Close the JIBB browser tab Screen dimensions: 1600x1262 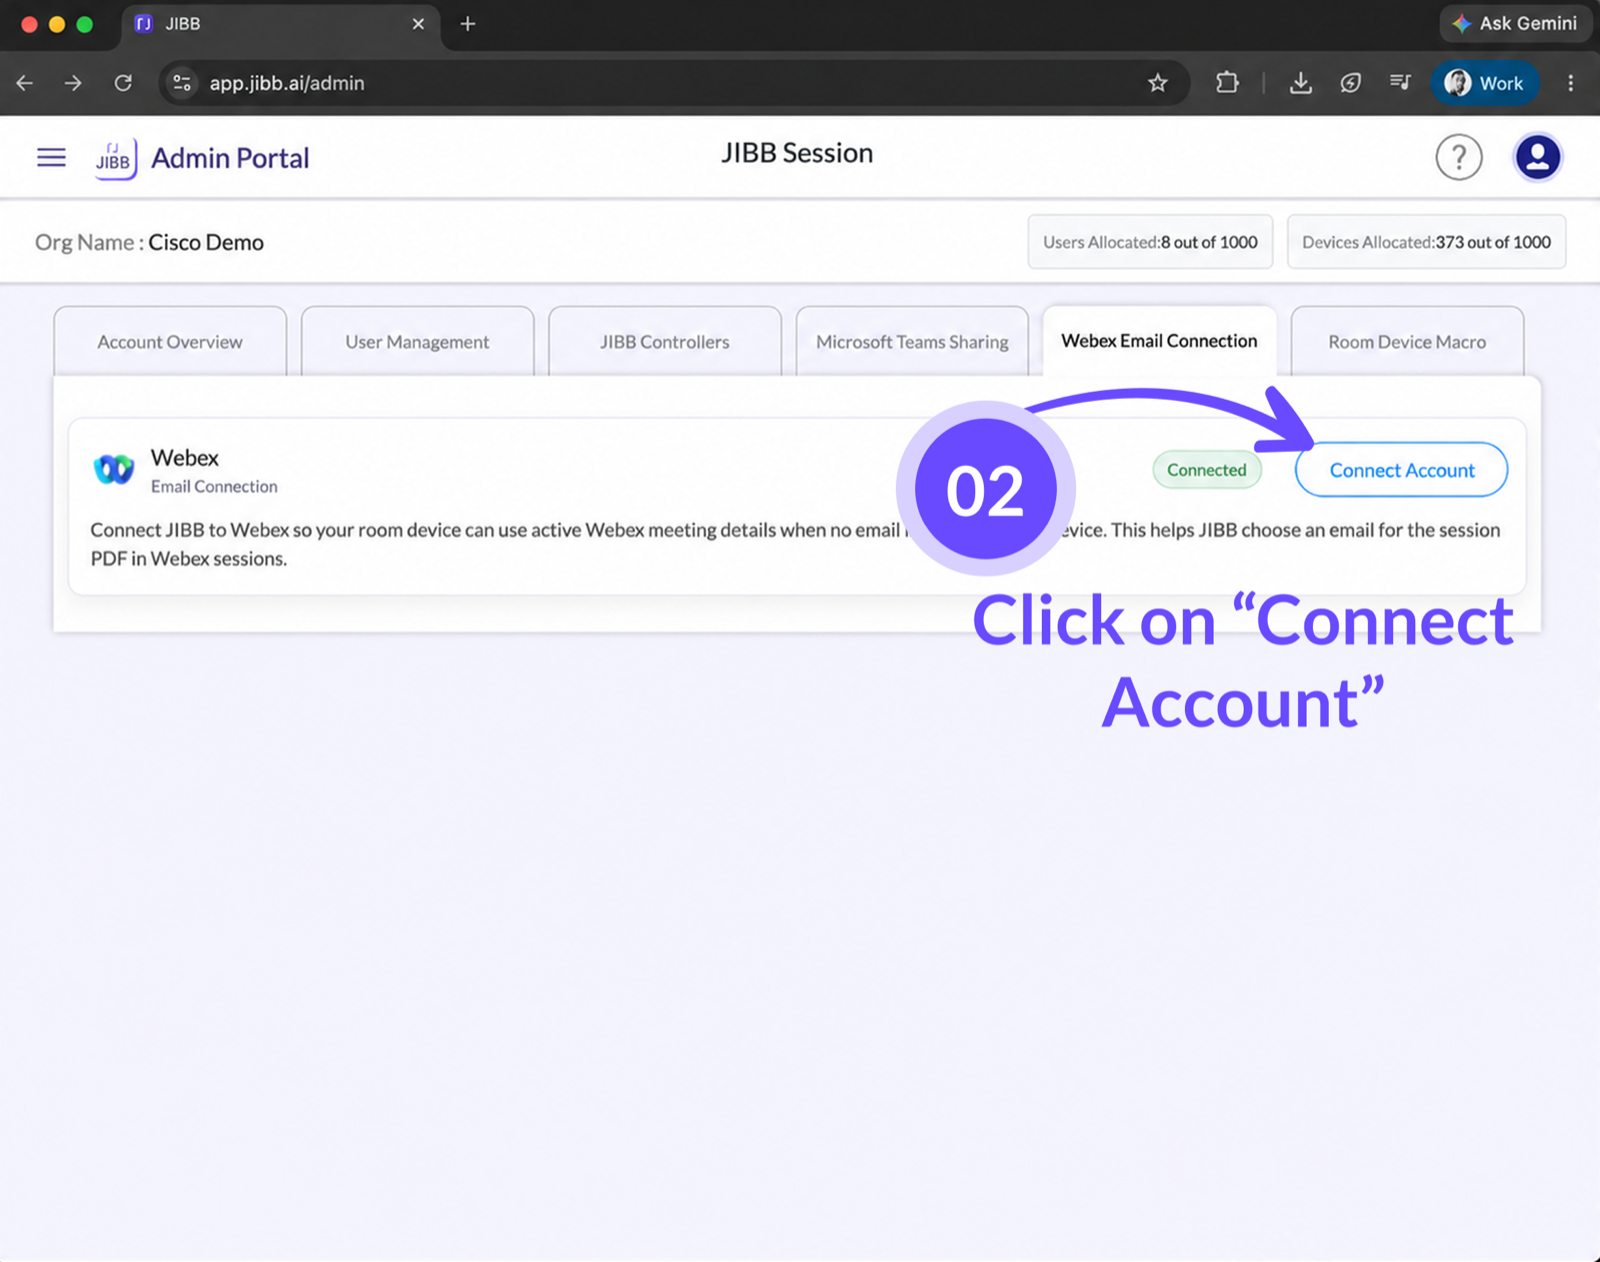[x=418, y=24]
